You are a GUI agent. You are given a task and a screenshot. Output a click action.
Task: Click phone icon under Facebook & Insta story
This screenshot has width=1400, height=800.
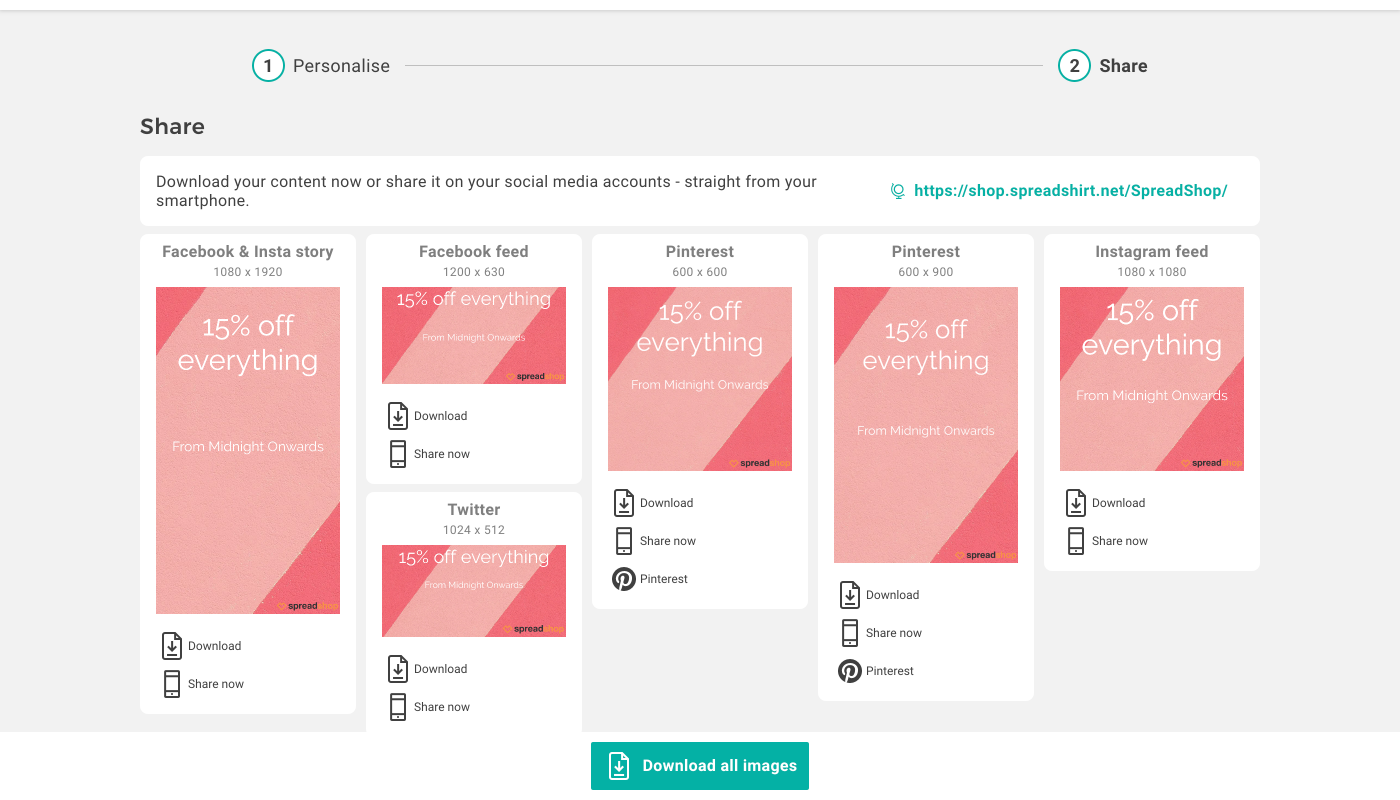172,684
